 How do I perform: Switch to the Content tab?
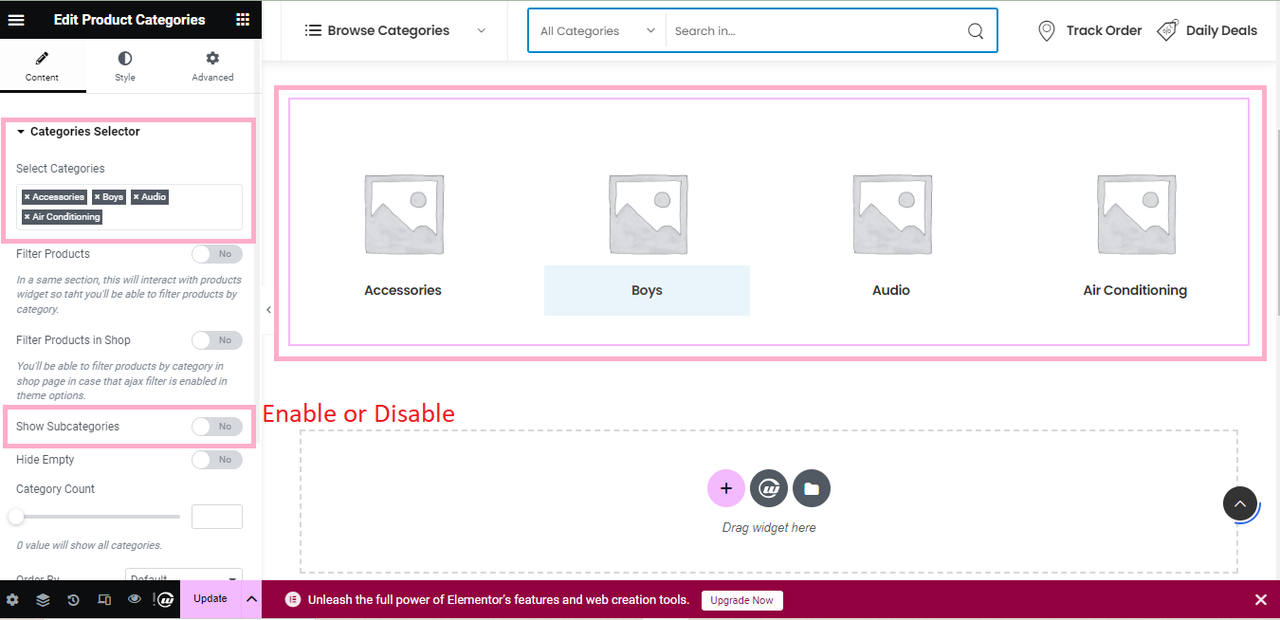point(42,67)
